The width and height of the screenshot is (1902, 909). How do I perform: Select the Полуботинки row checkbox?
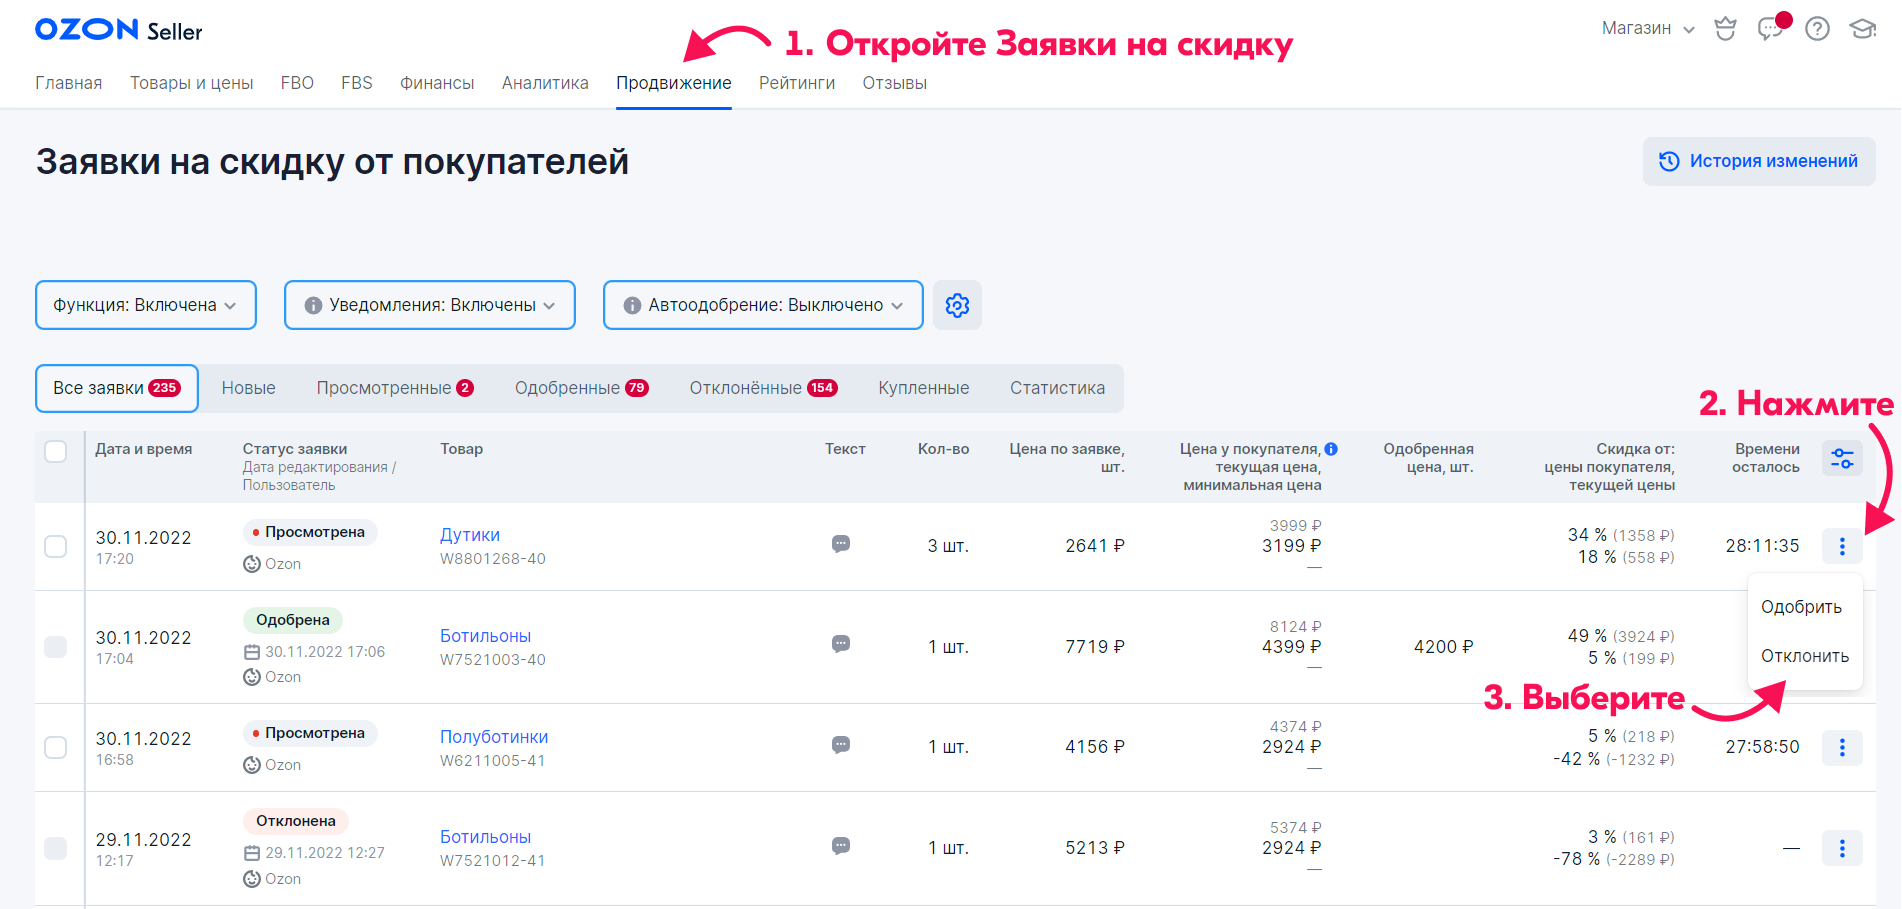(56, 747)
